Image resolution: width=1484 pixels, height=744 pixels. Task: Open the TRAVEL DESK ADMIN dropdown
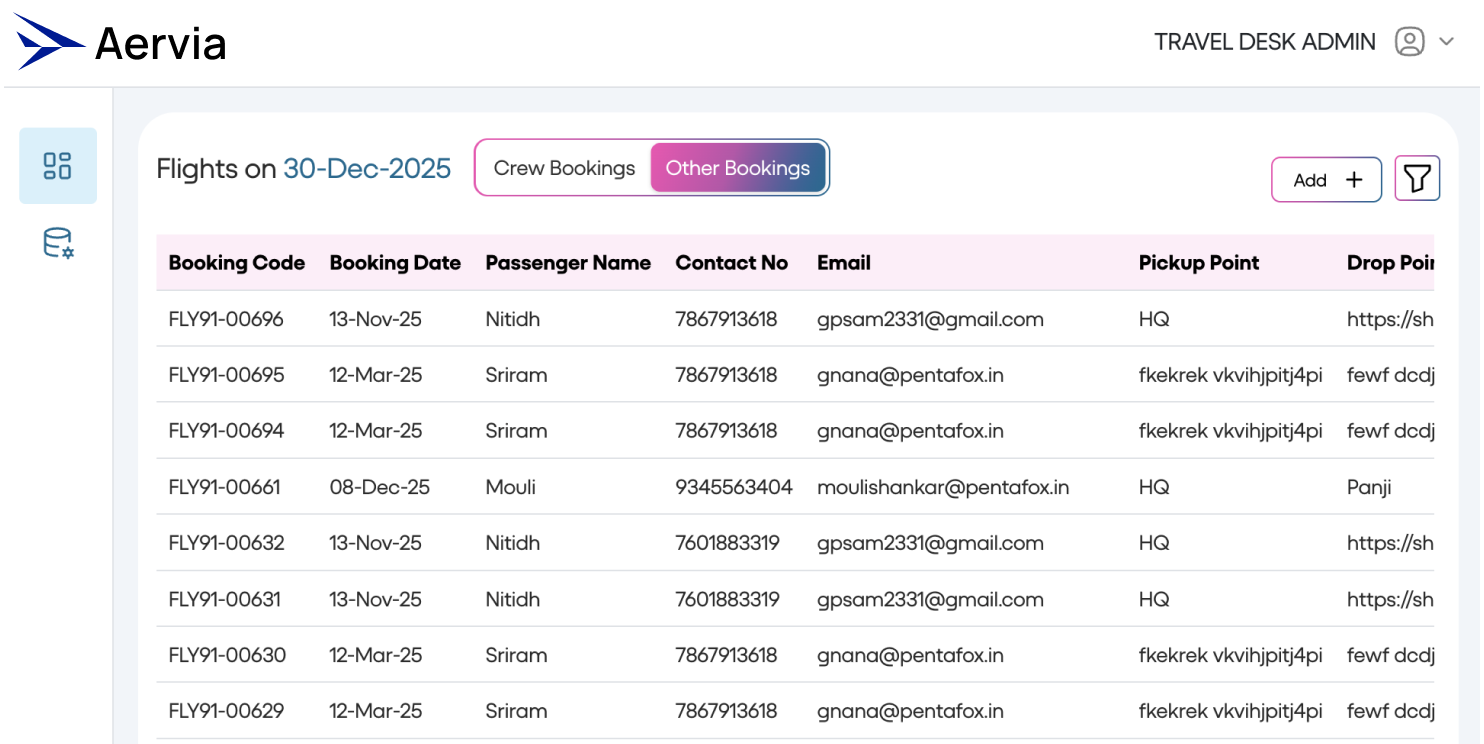click(1265, 41)
